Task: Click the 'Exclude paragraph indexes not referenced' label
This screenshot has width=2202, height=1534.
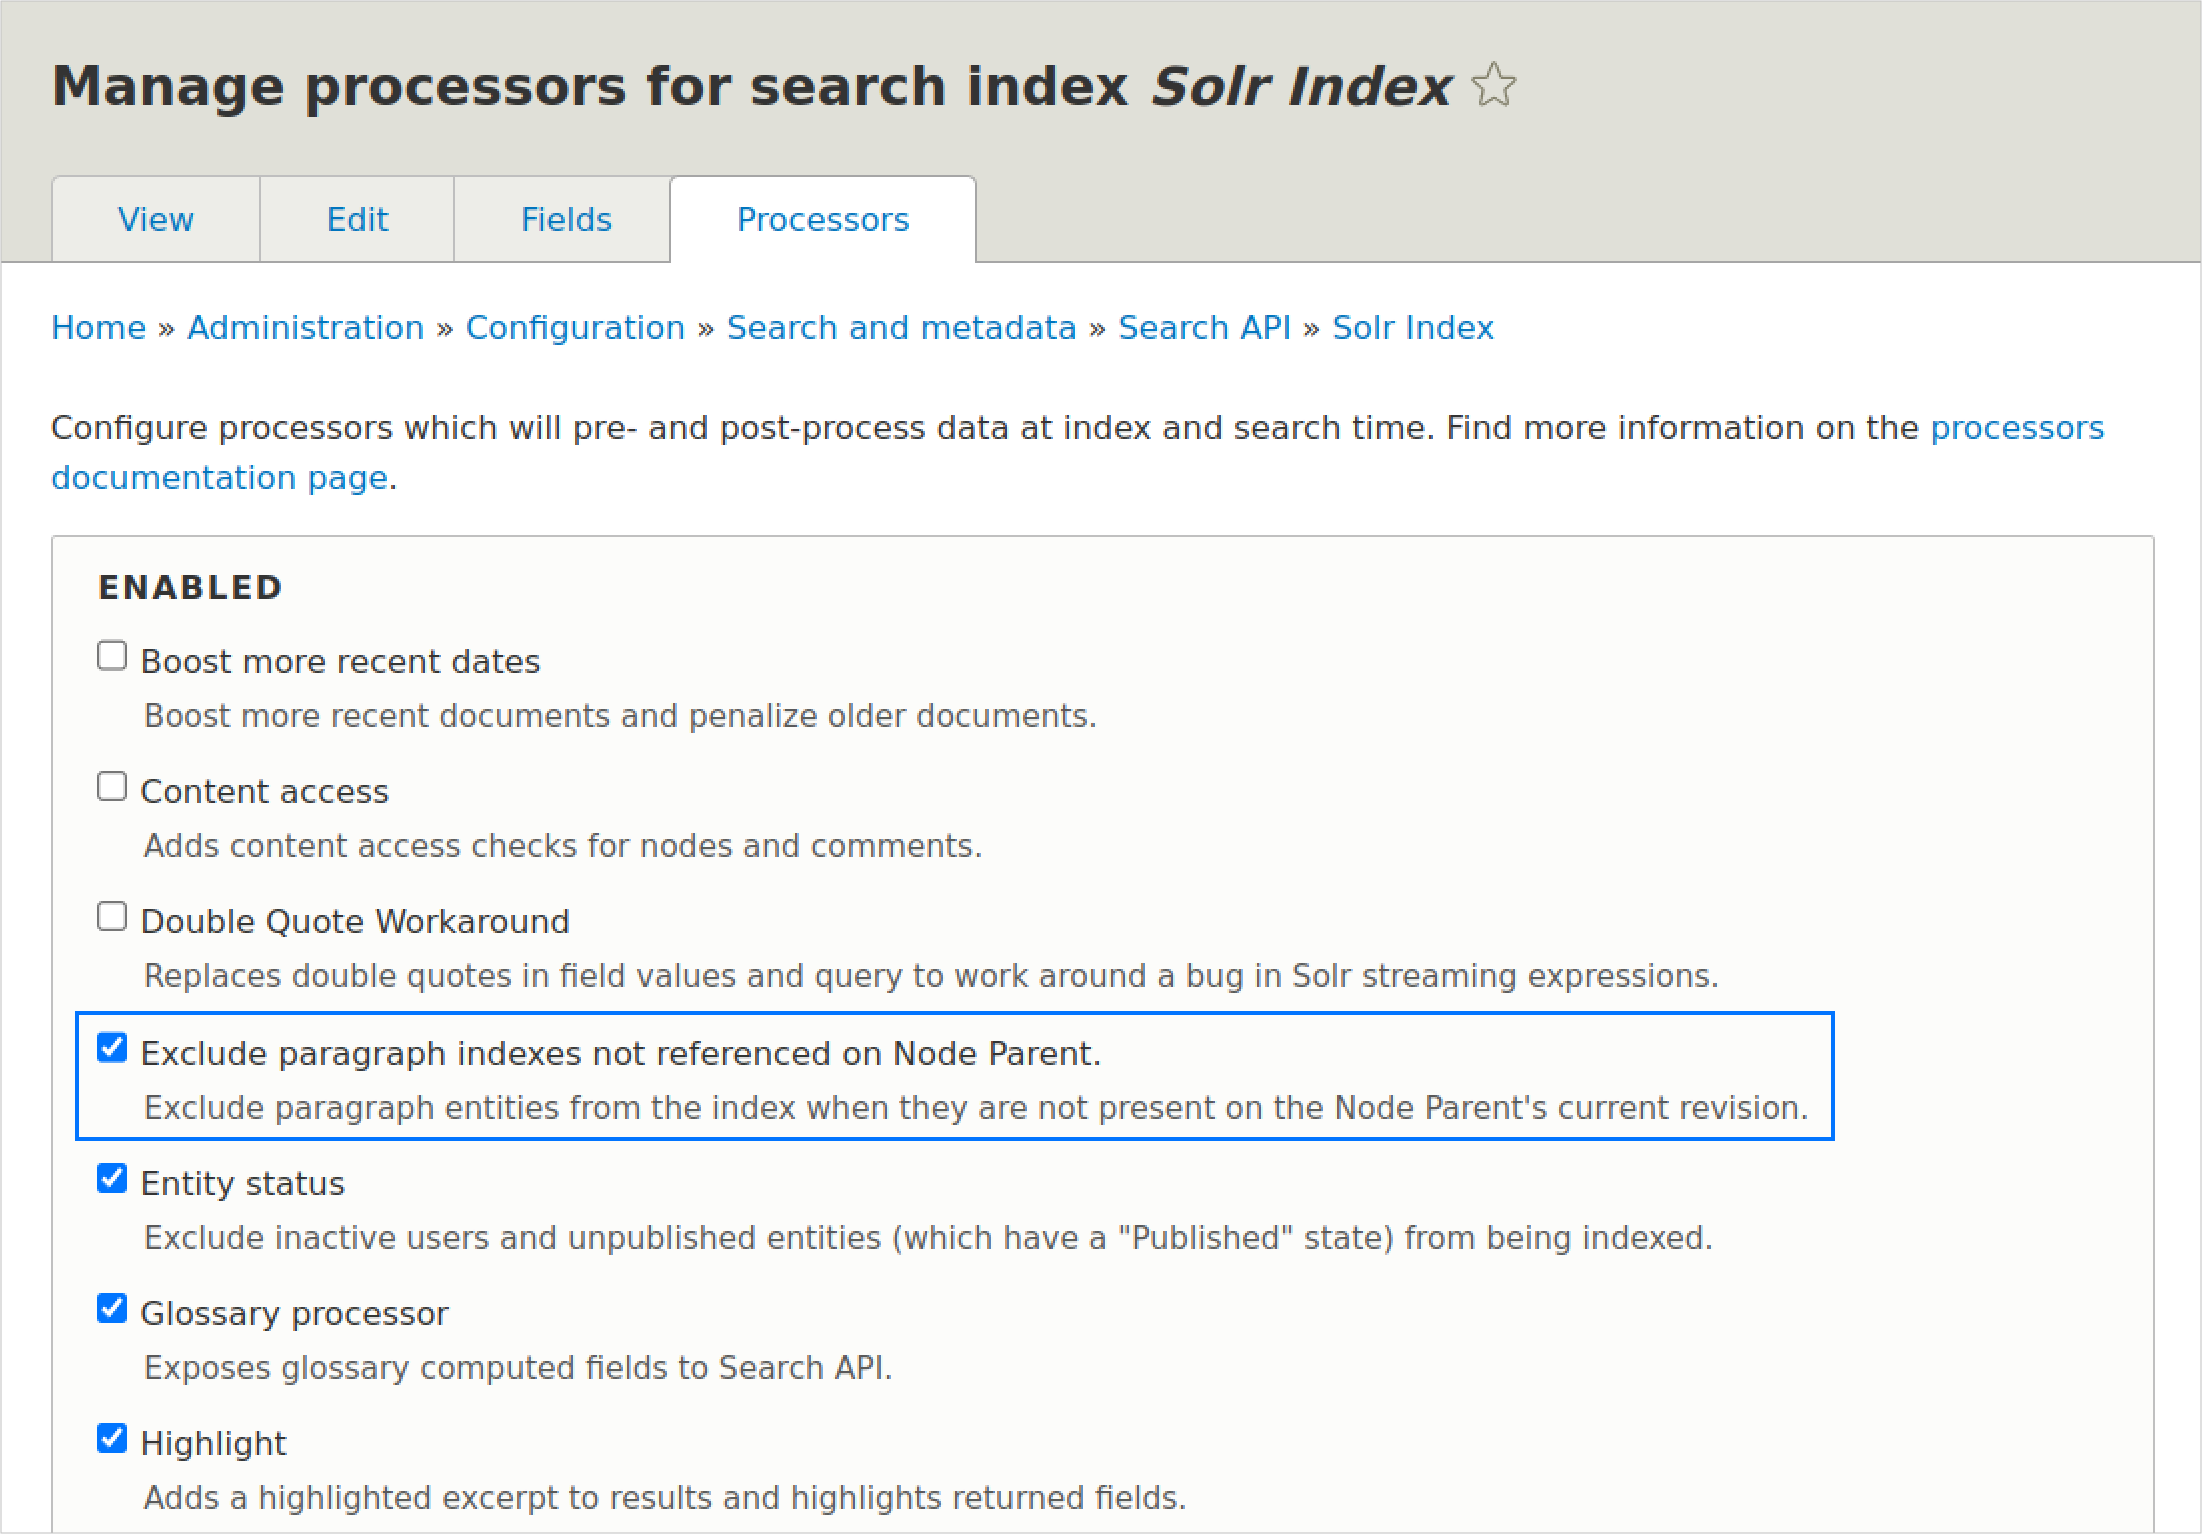Action: (x=621, y=1054)
